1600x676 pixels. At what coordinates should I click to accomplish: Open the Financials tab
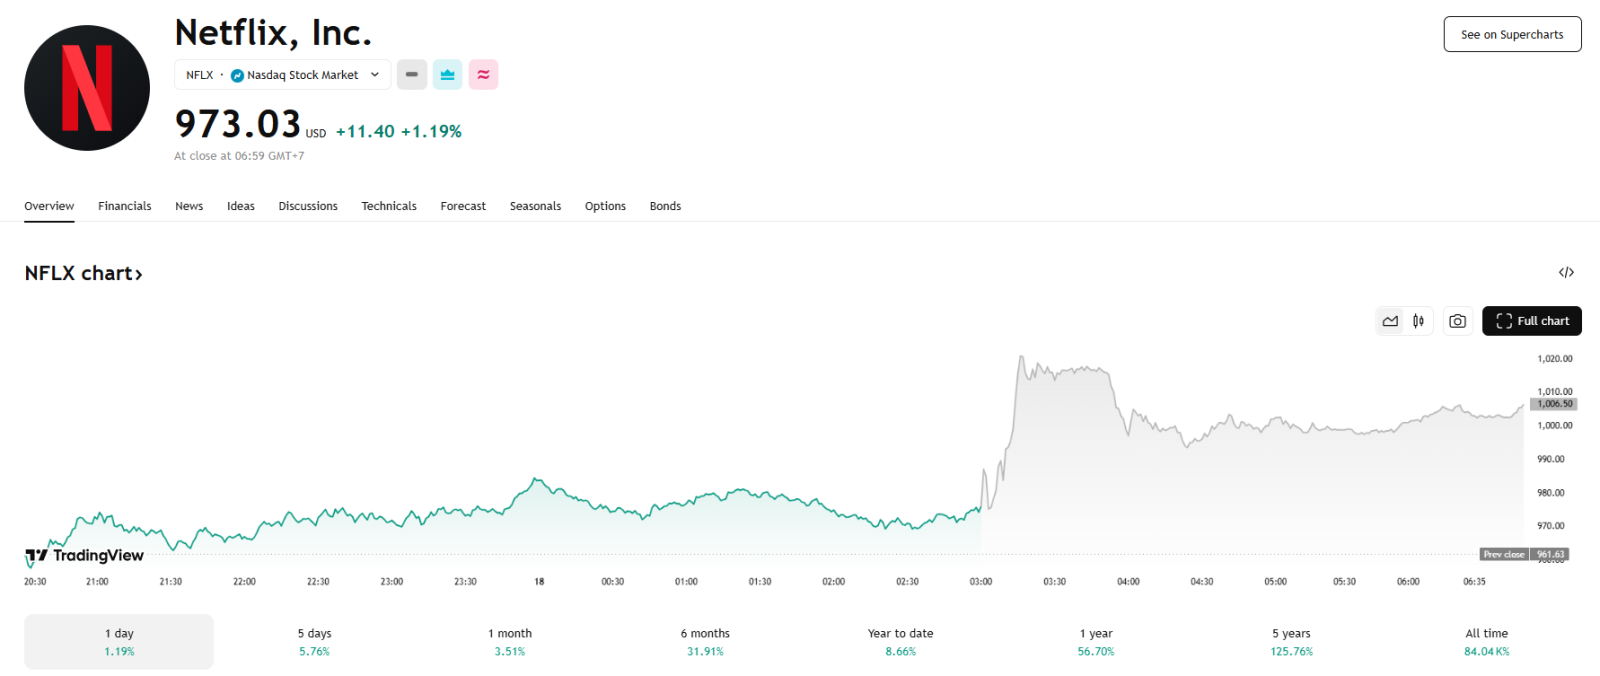pos(125,206)
